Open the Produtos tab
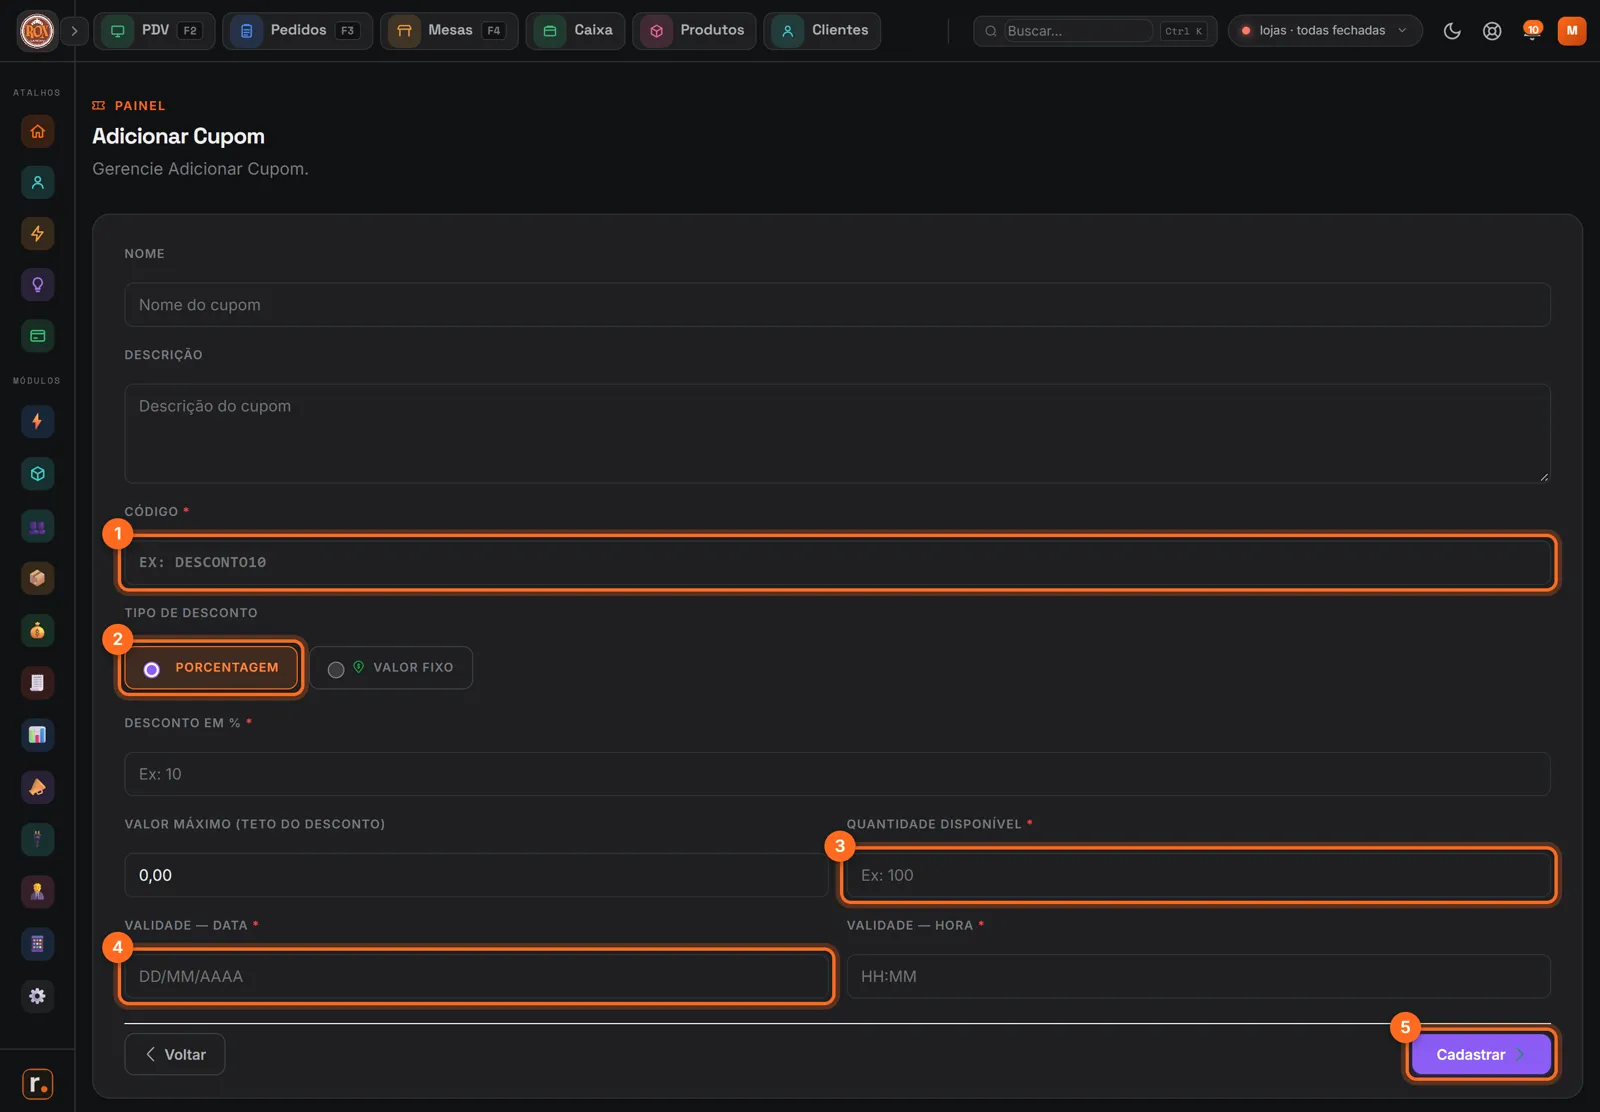The width and height of the screenshot is (1600, 1112). 694,31
